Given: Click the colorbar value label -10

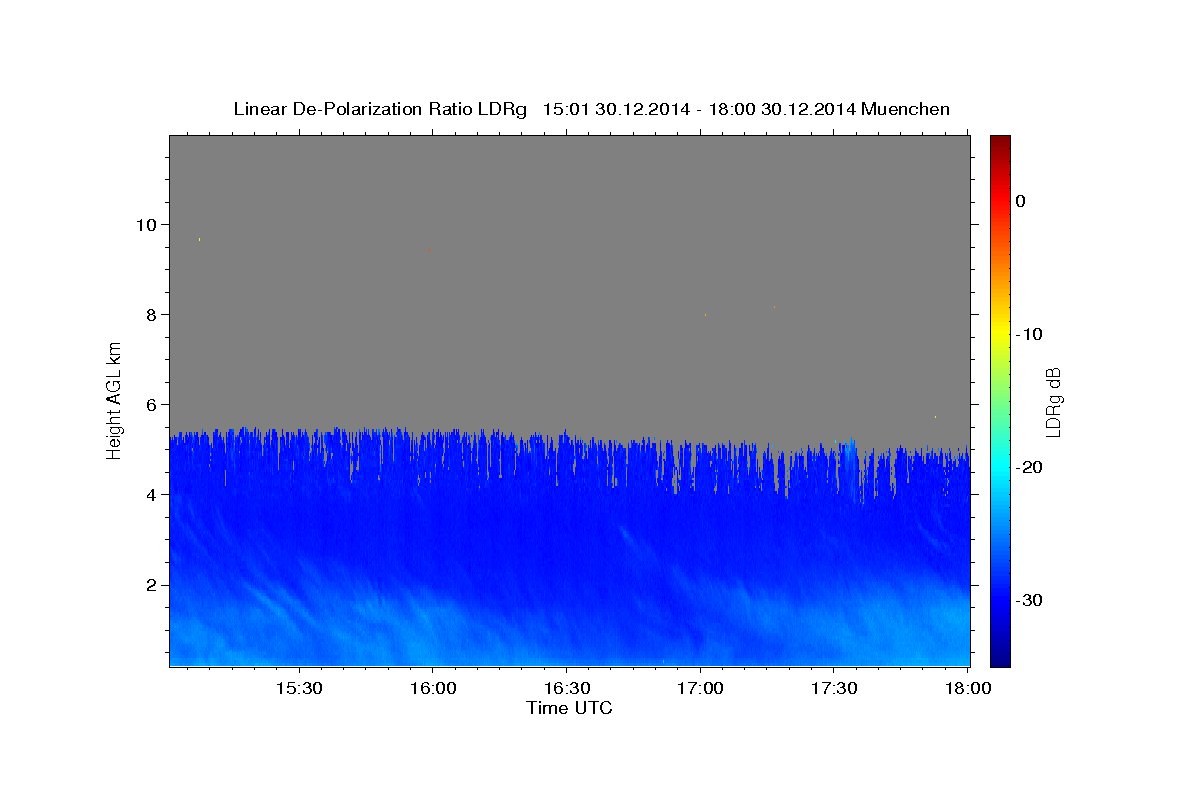Looking at the screenshot, I should pyautogui.click(x=1029, y=334).
